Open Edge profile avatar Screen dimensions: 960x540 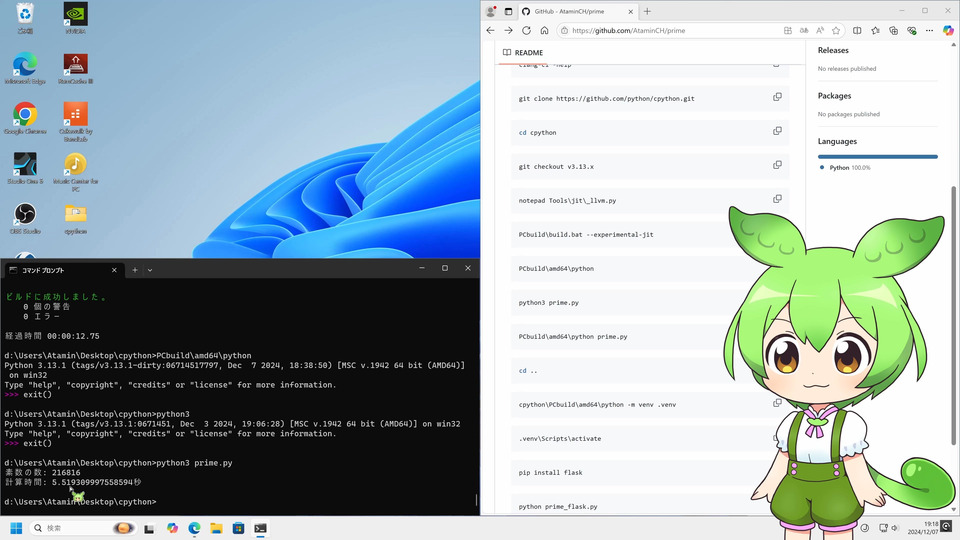pyautogui.click(x=490, y=11)
